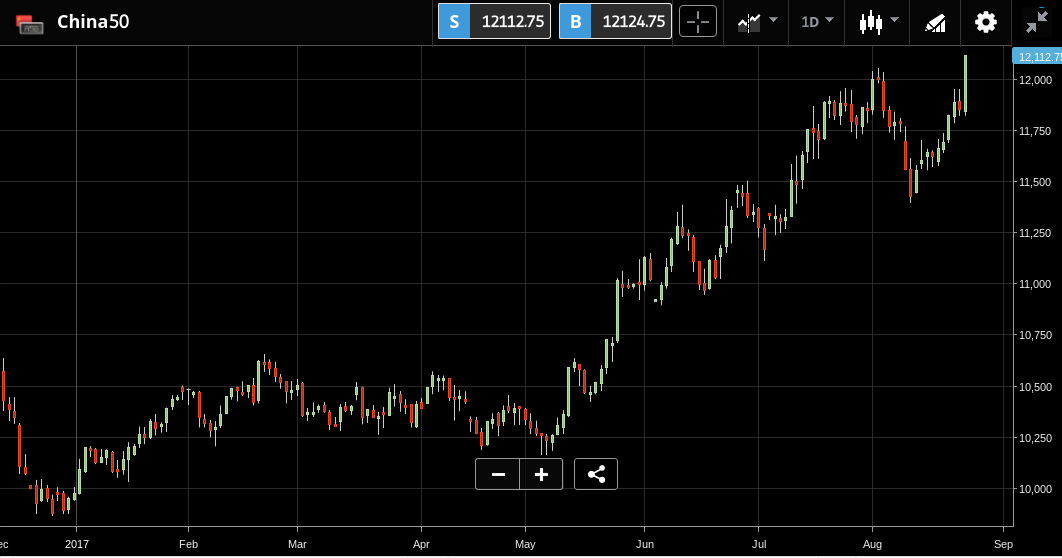Viewport: 1062px width, 558px height.
Task: Activate the crosshair cursor tool
Action: pyautogui.click(x=698, y=22)
